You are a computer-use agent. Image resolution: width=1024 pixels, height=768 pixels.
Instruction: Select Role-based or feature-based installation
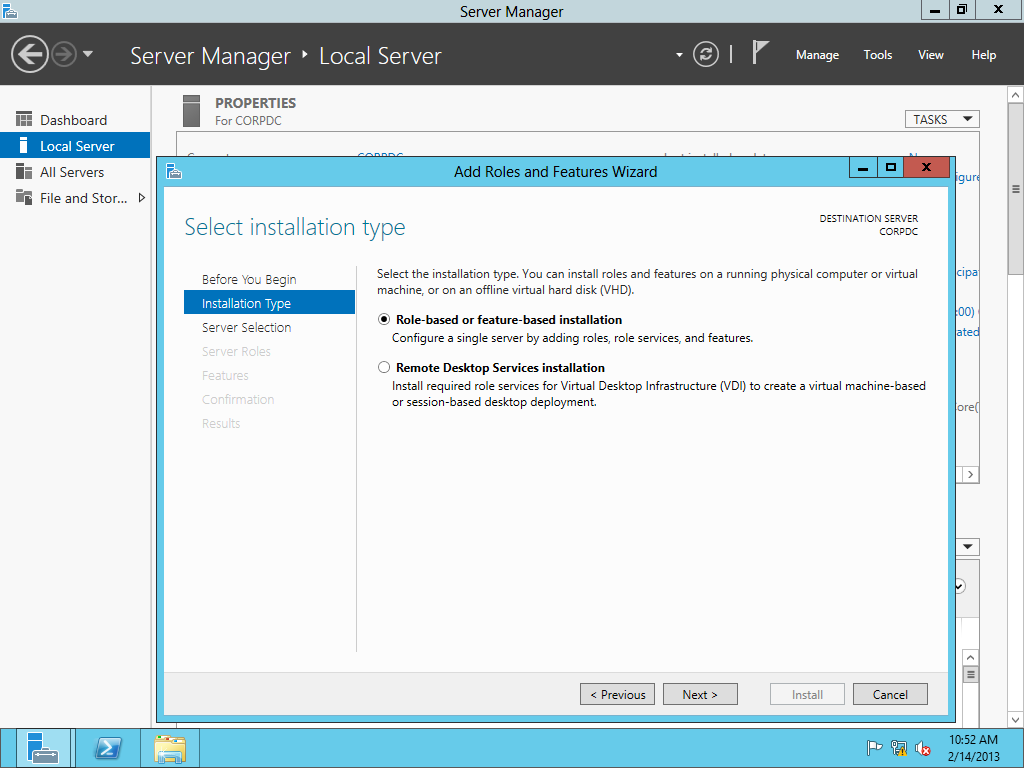(384, 320)
